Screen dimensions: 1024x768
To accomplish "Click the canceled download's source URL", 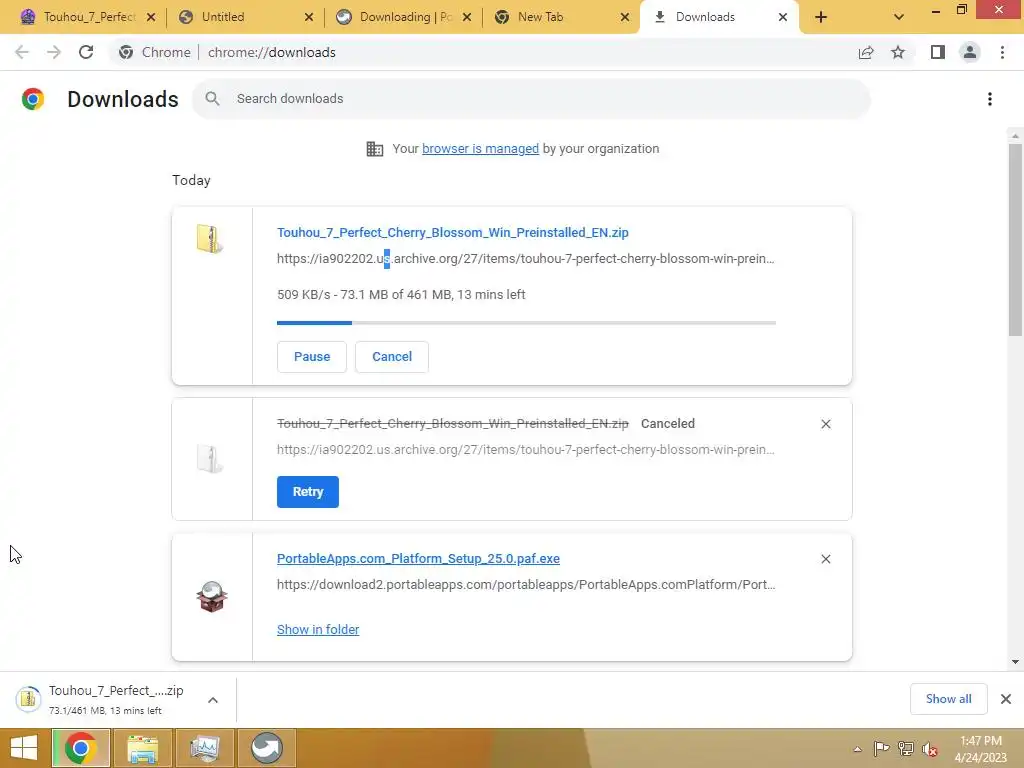I will coord(526,450).
